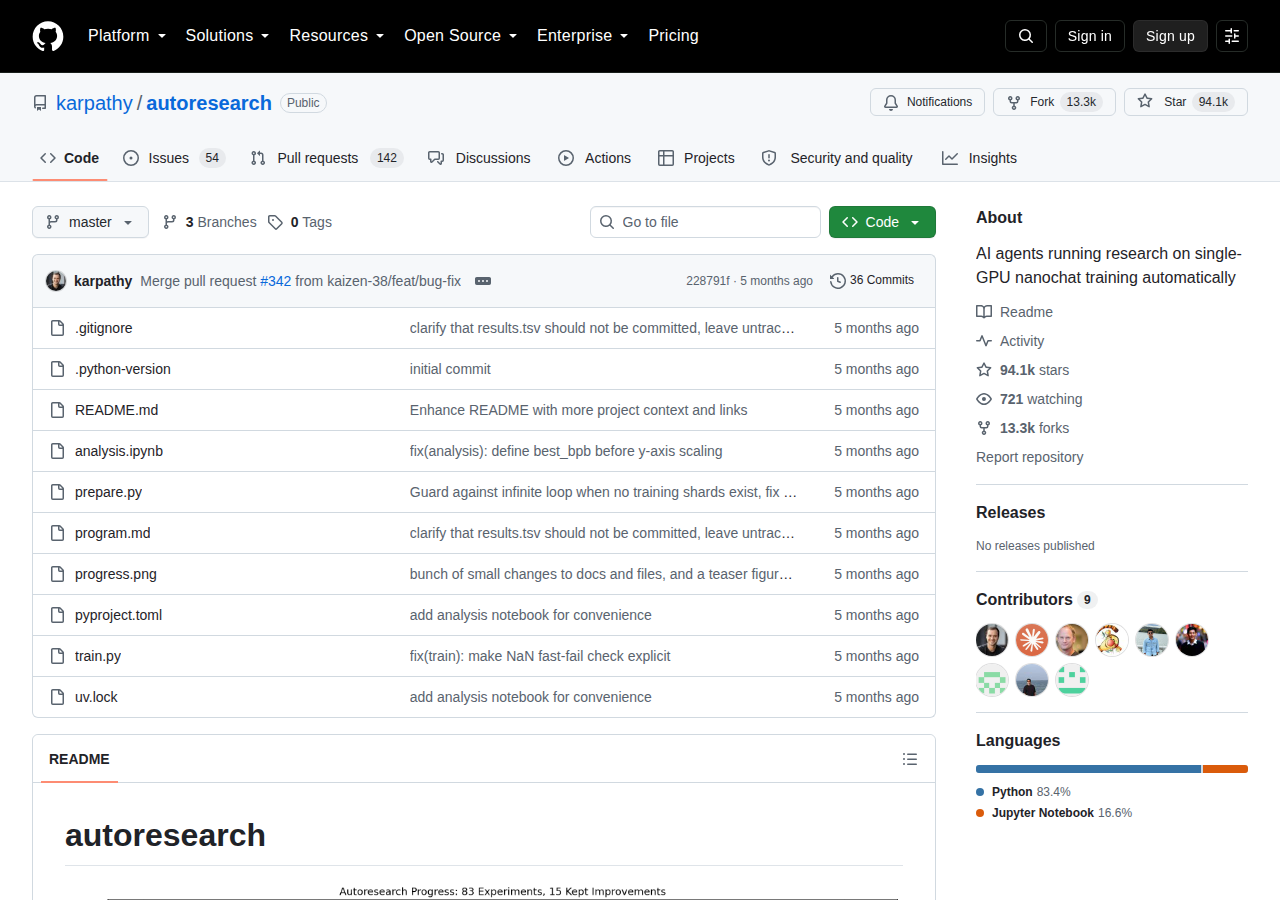
Task: Click the first contributor avatar
Action: [992, 640]
